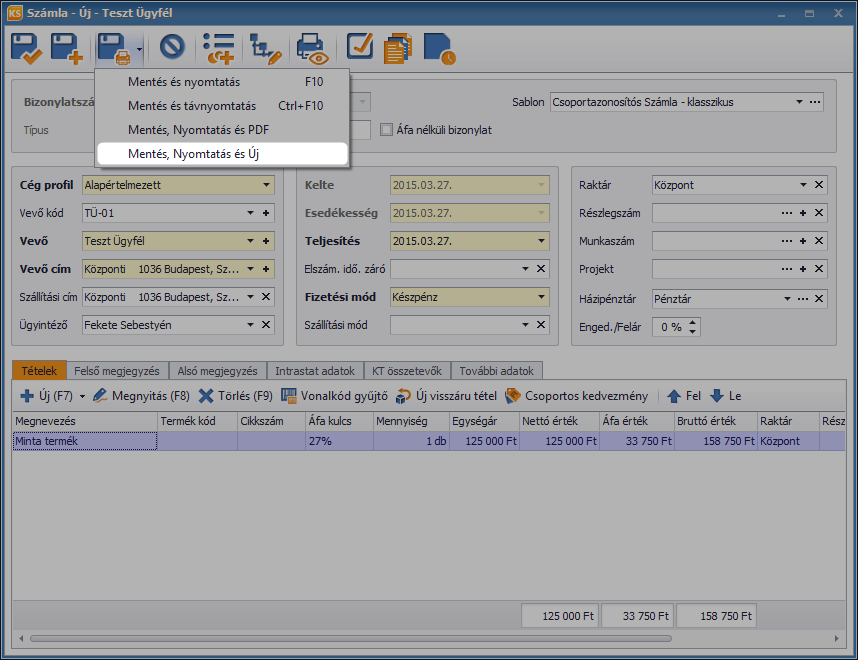Clear the Projekt field with X
The height and width of the screenshot is (660, 858).
(819, 269)
